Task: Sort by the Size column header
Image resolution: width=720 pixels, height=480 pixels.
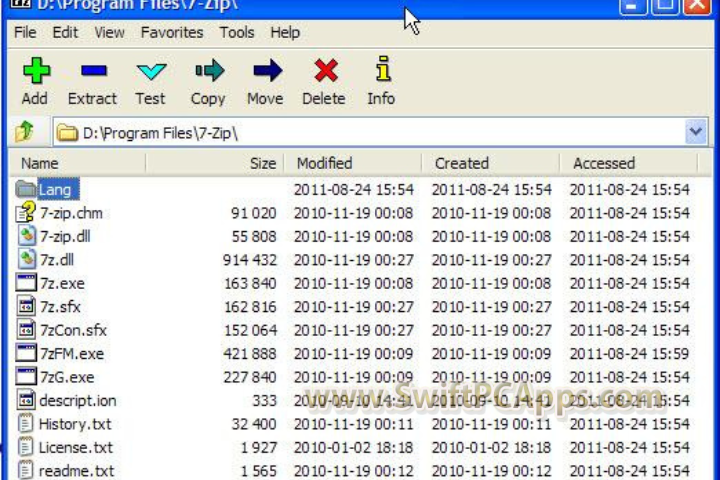Action: click(x=215, y=164)
